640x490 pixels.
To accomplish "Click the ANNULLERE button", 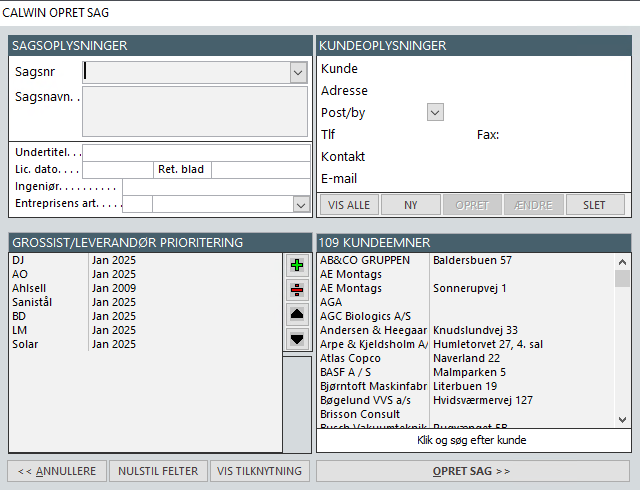I will pyautogui.click(x=57, y=471).
